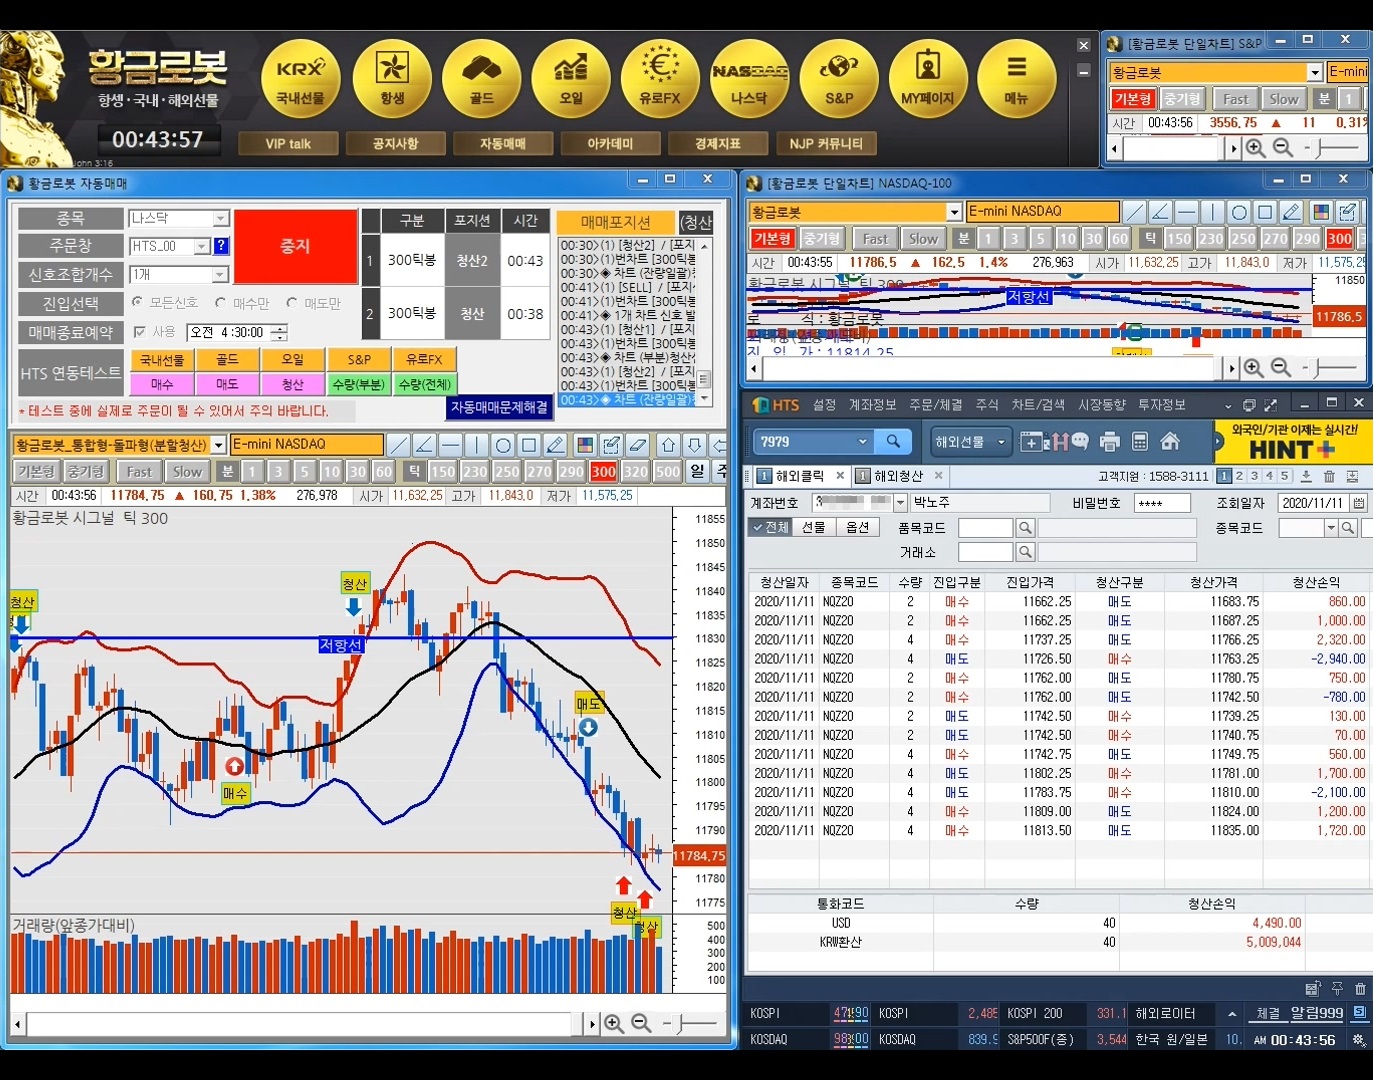Select the pencil tool in main chart toolbar
The width and height of the screenshot is (1374, 1080).
pyautogui.click(x=555, y=445)
